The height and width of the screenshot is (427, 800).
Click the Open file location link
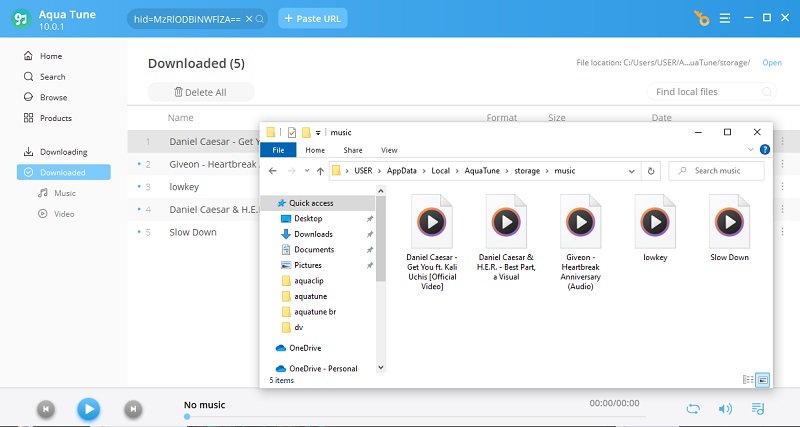(x=772, y=62)
